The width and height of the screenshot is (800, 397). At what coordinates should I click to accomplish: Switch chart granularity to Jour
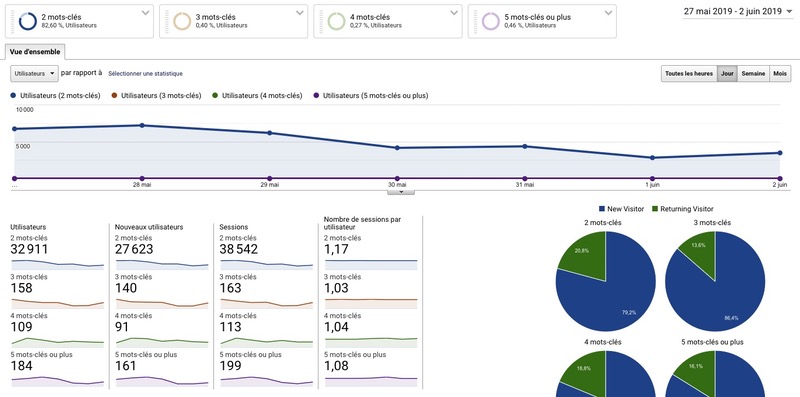727,73
